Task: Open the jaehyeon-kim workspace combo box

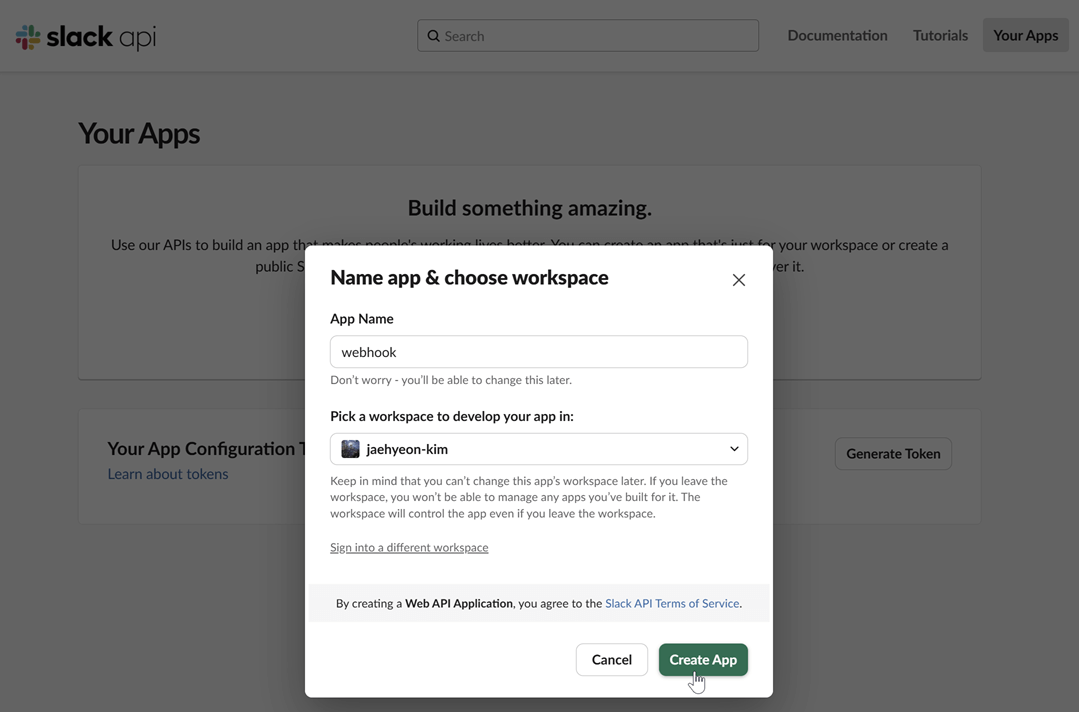Action: tap(538, 448)
